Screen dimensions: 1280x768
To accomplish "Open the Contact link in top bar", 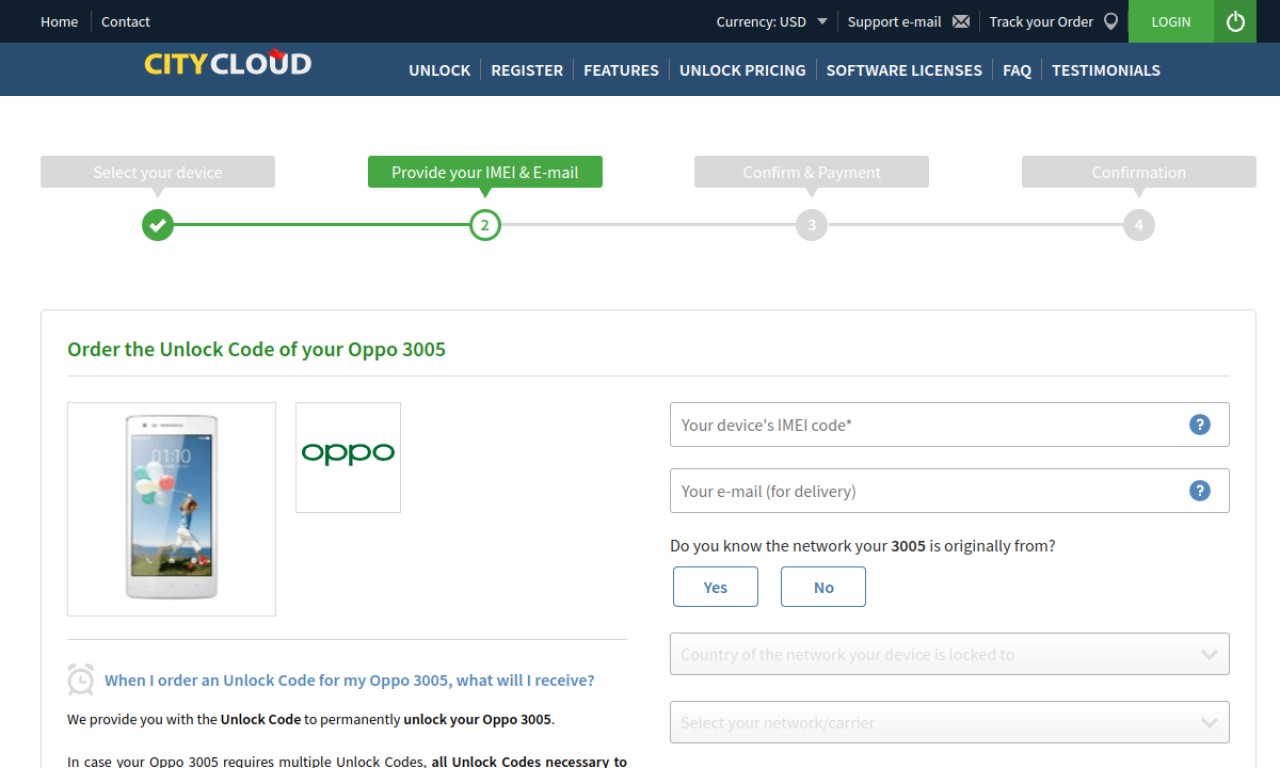I will pyautogui.click(x=126, y=22).
